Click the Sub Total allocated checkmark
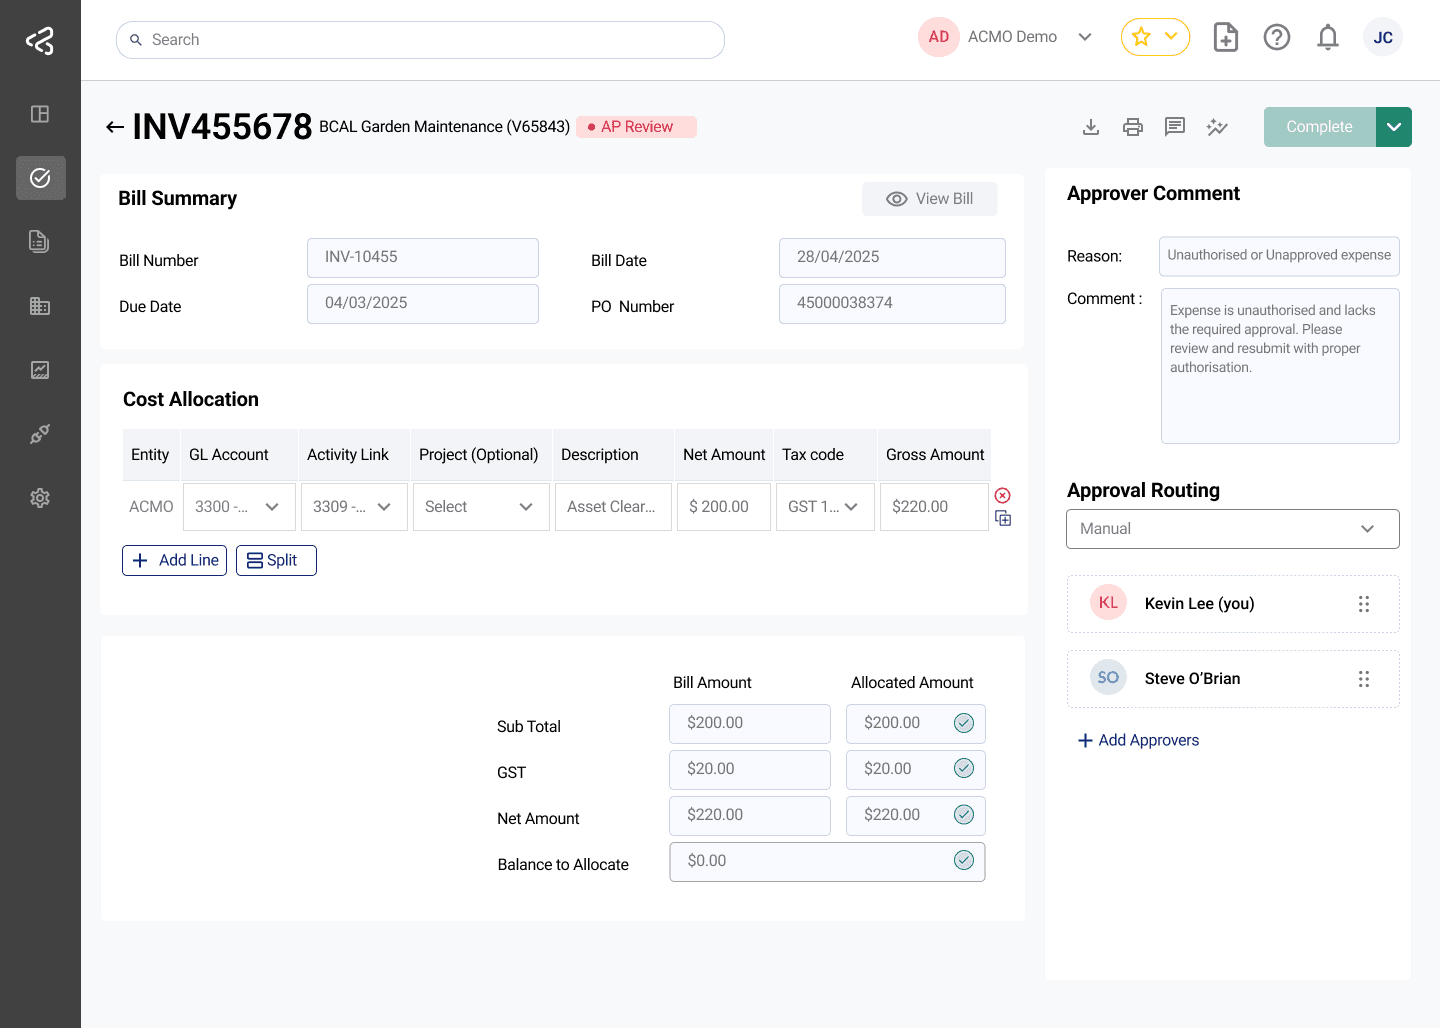1440x1028 pixels. (964, 723)
